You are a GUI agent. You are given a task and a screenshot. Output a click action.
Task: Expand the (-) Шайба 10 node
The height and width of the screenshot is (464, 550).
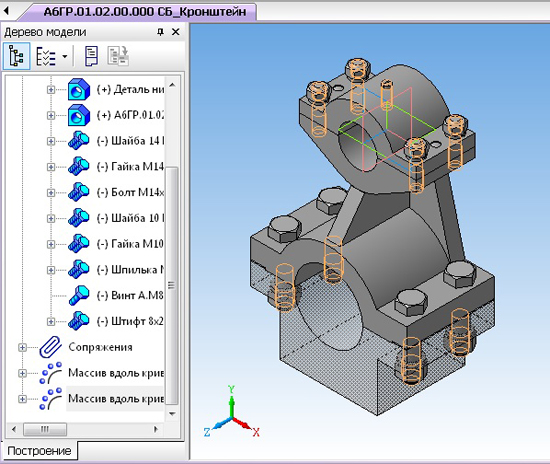point(51,218)
